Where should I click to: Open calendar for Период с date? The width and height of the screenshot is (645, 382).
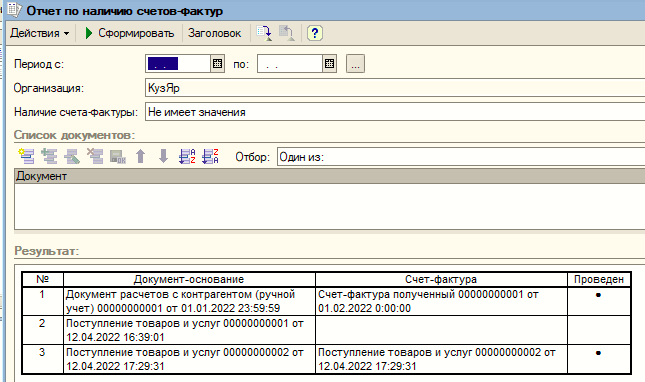[218, 64]
